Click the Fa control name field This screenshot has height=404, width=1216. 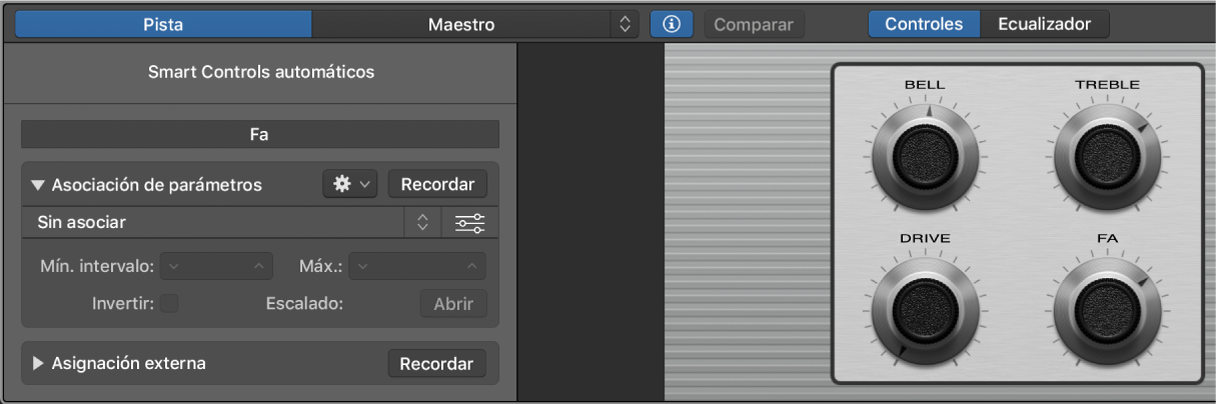pos(259,134)
